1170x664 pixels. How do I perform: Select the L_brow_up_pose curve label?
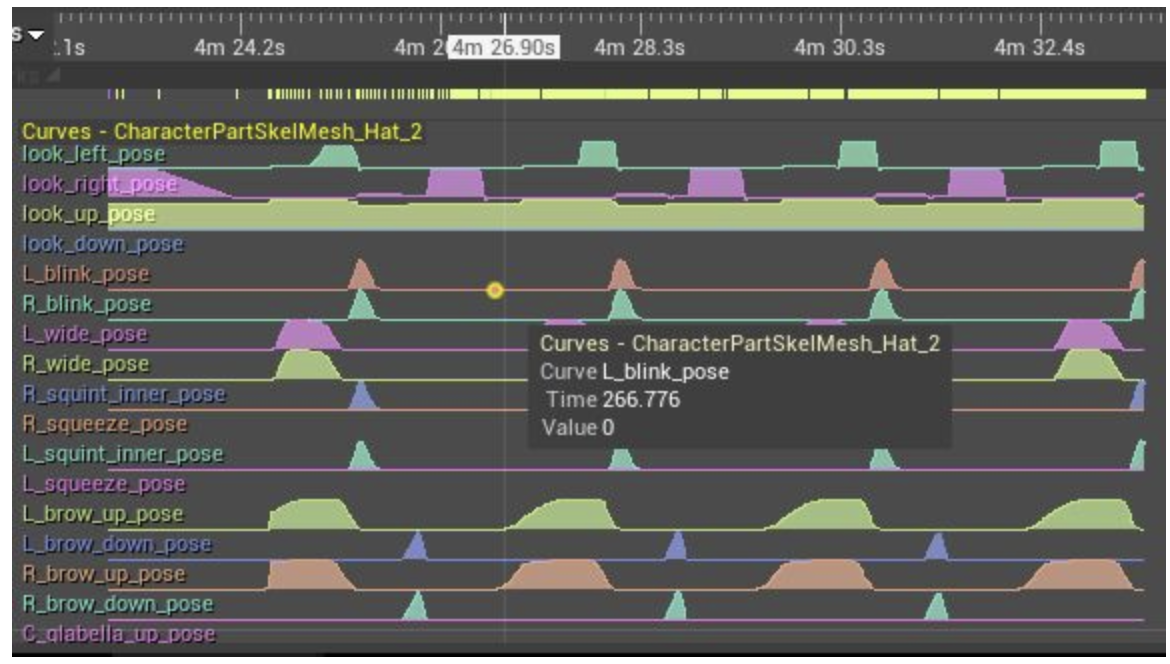click(103, 514)
